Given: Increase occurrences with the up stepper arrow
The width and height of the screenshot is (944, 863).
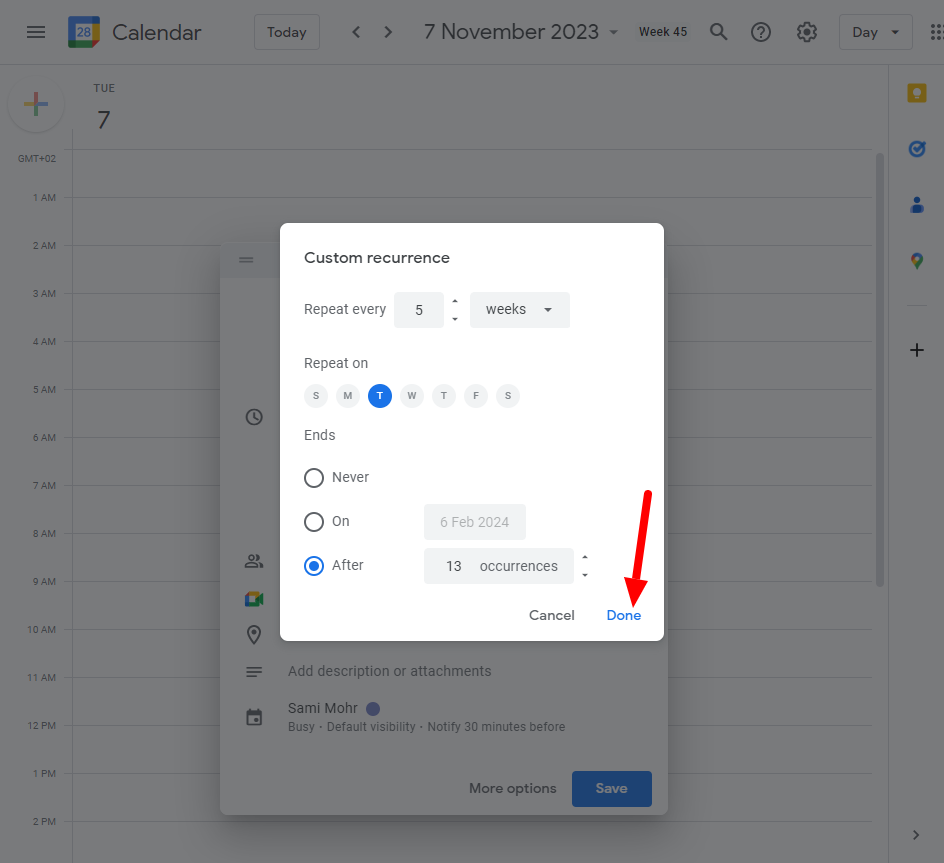Looking at the screenshot, I should tap(584, 558).
